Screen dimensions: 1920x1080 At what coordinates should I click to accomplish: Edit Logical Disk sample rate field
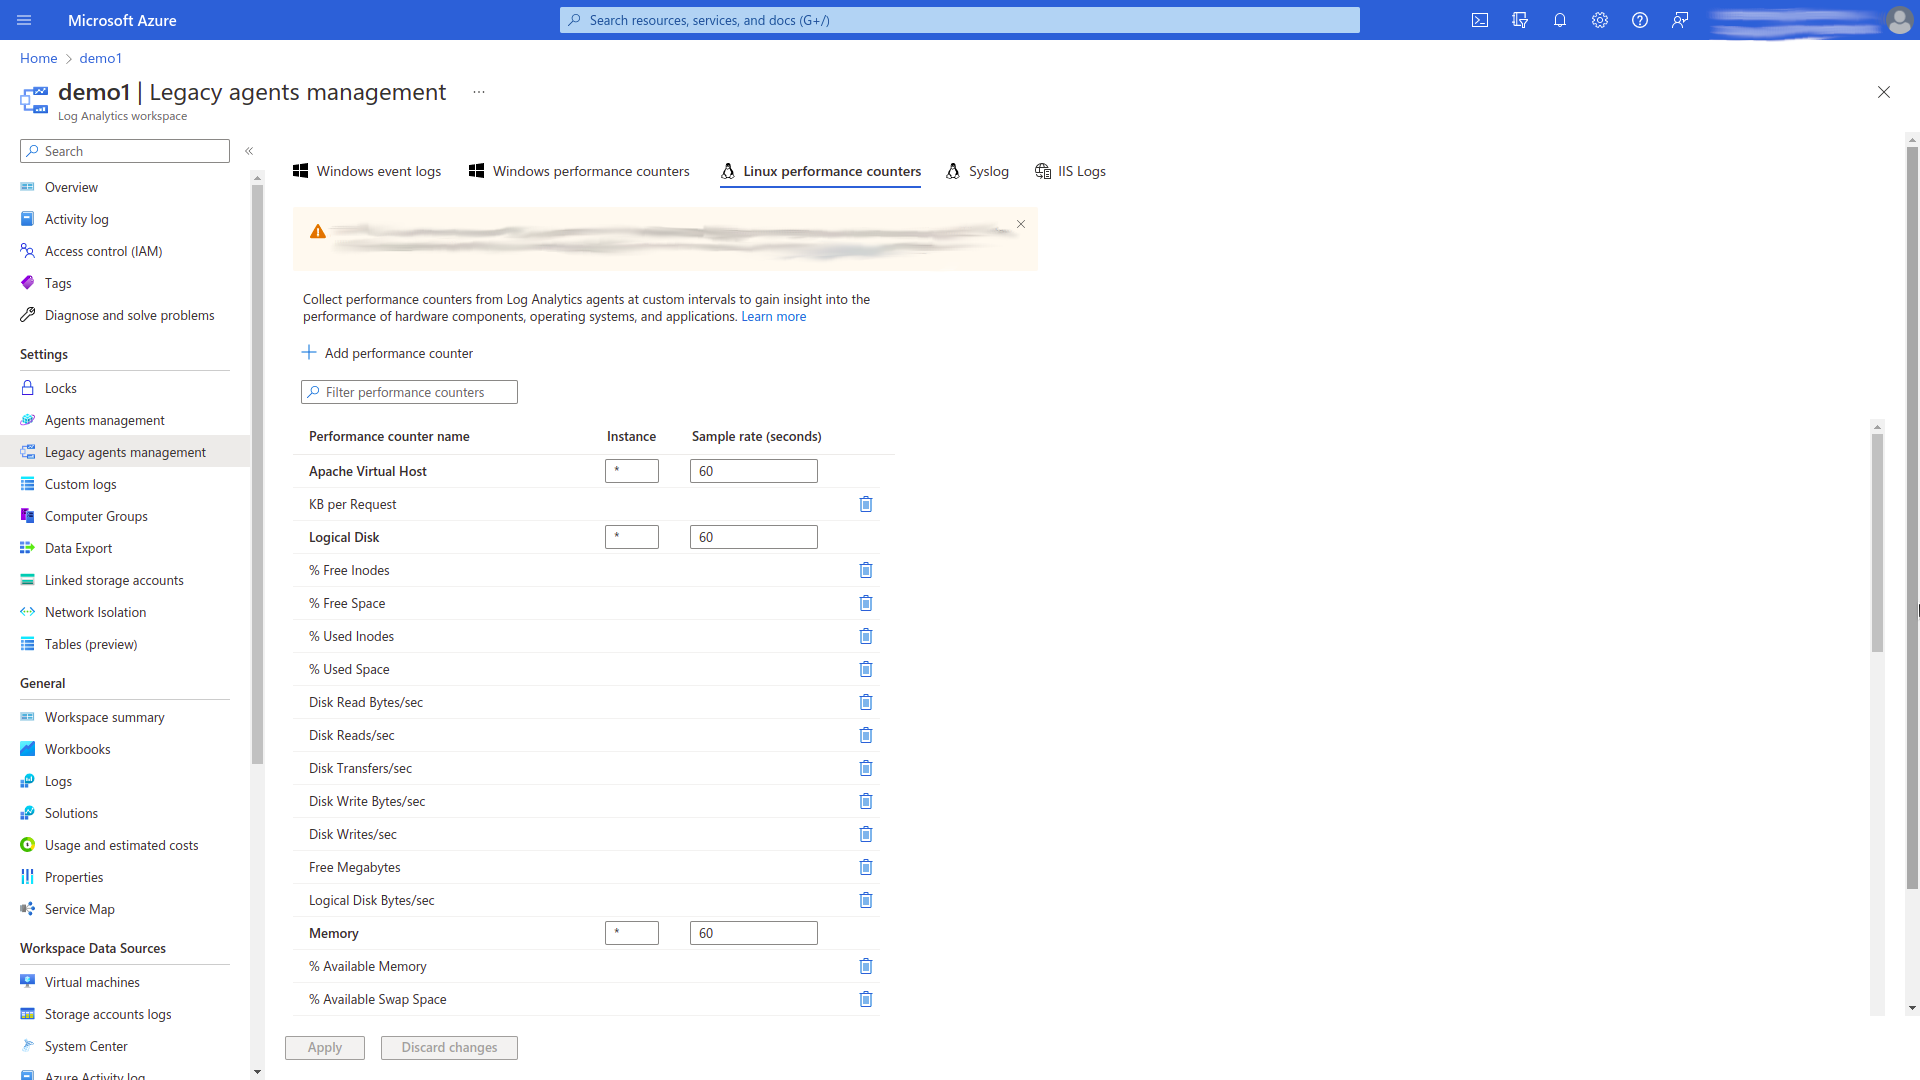(754, 537)
